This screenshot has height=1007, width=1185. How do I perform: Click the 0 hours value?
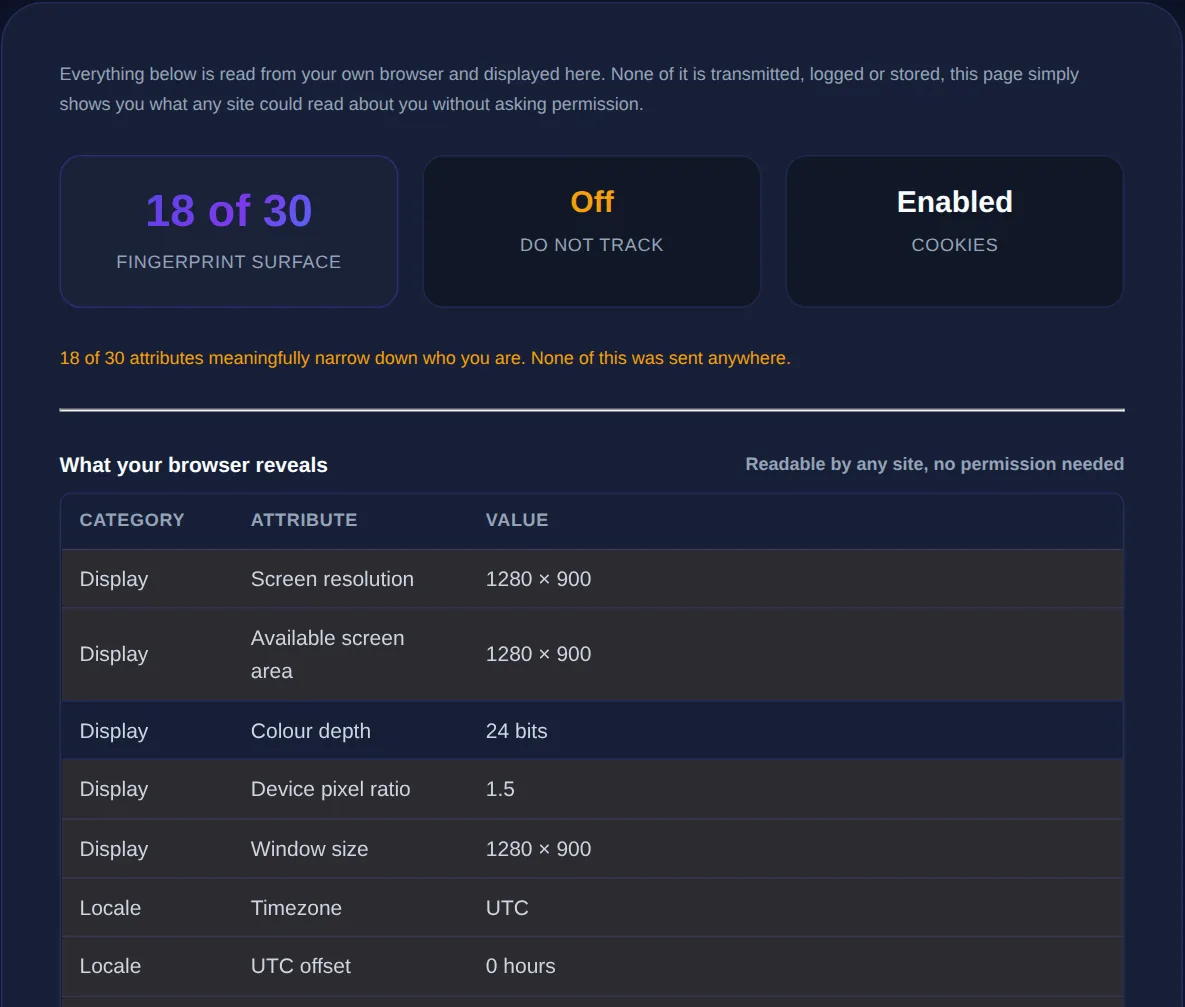521,966
